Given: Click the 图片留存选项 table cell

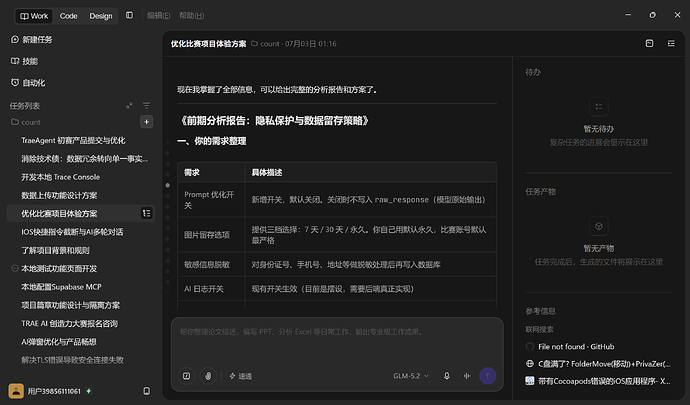Looking at the screenshot, I should [211, 235].
